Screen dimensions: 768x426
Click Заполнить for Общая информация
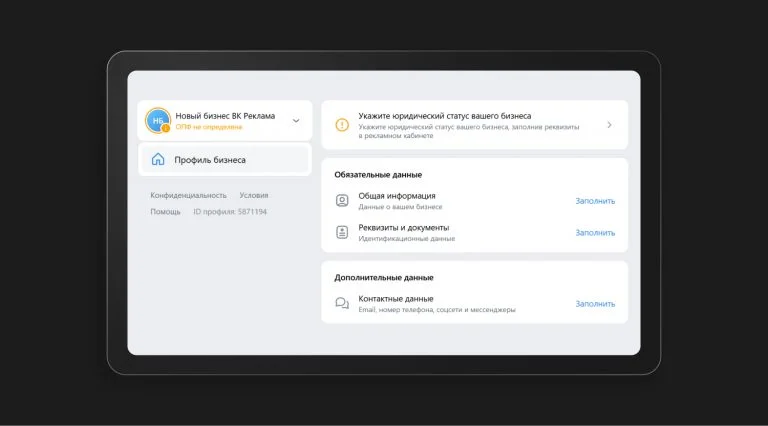pos(595,201)
